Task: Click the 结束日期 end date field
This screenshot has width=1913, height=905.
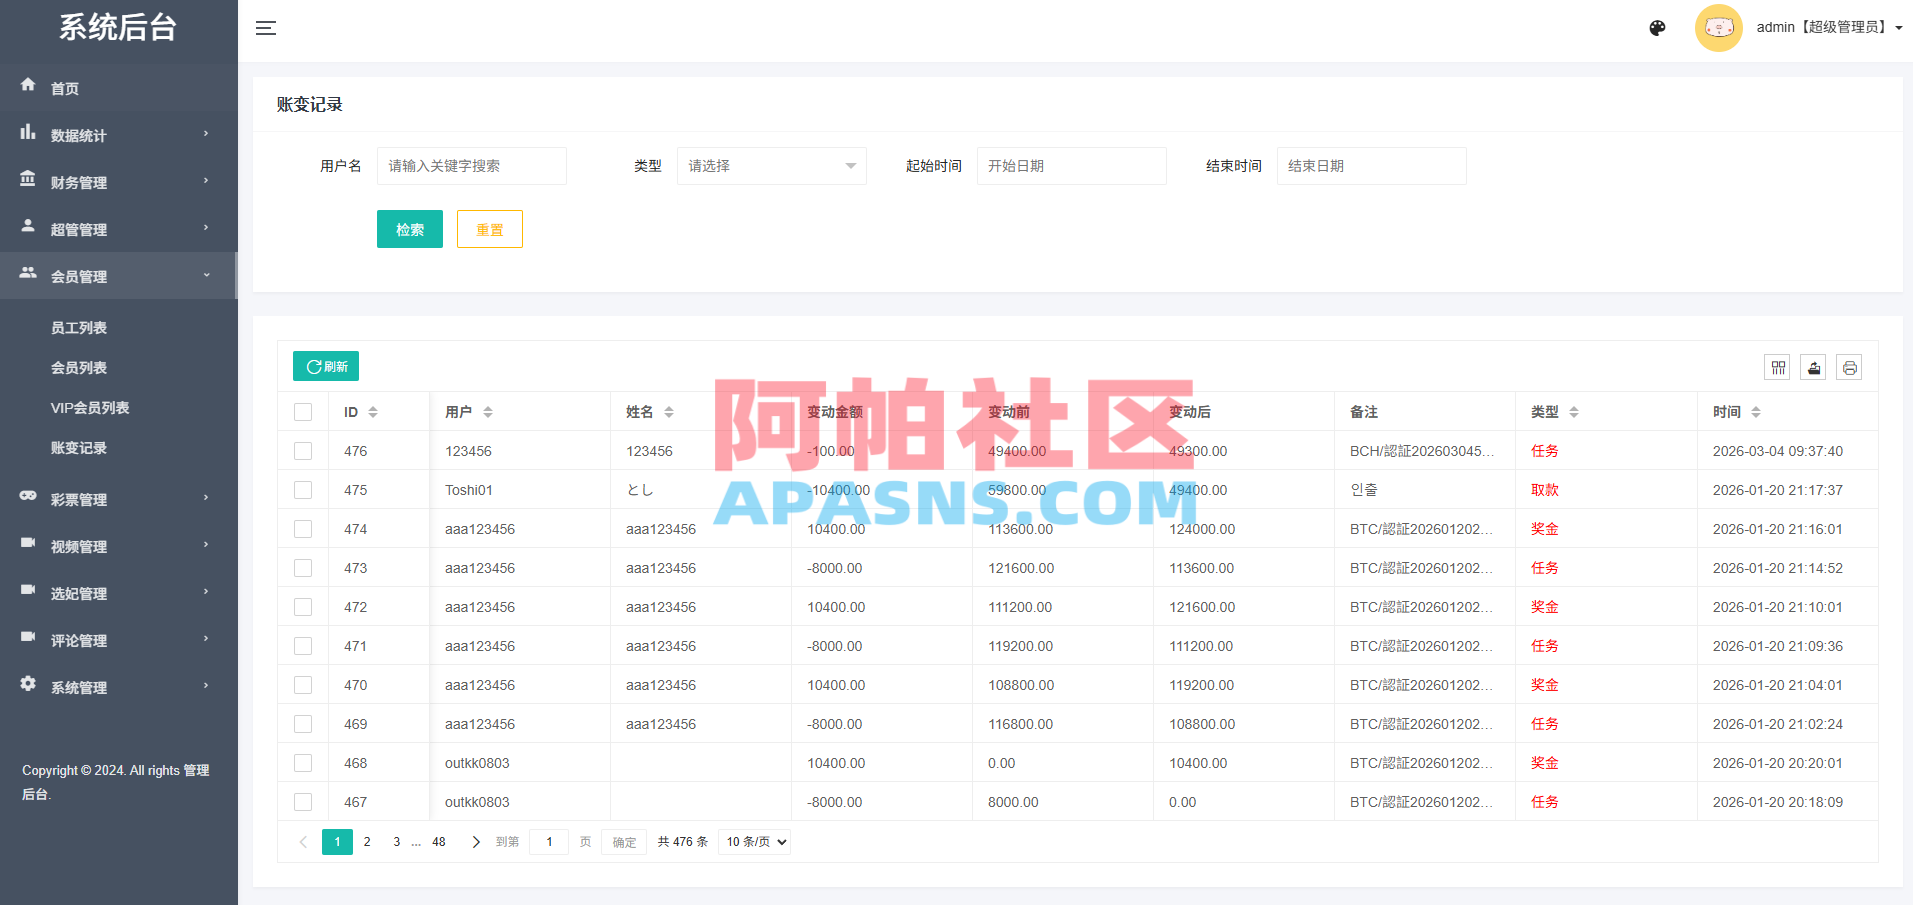Action: click(x=1372, y=166)
